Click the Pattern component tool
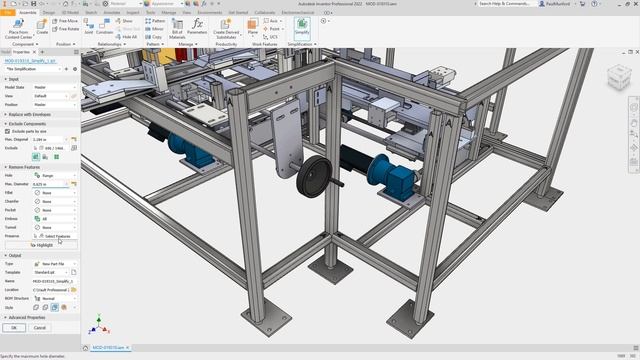This screenshot has height=360, width=640. coord(155,21)
